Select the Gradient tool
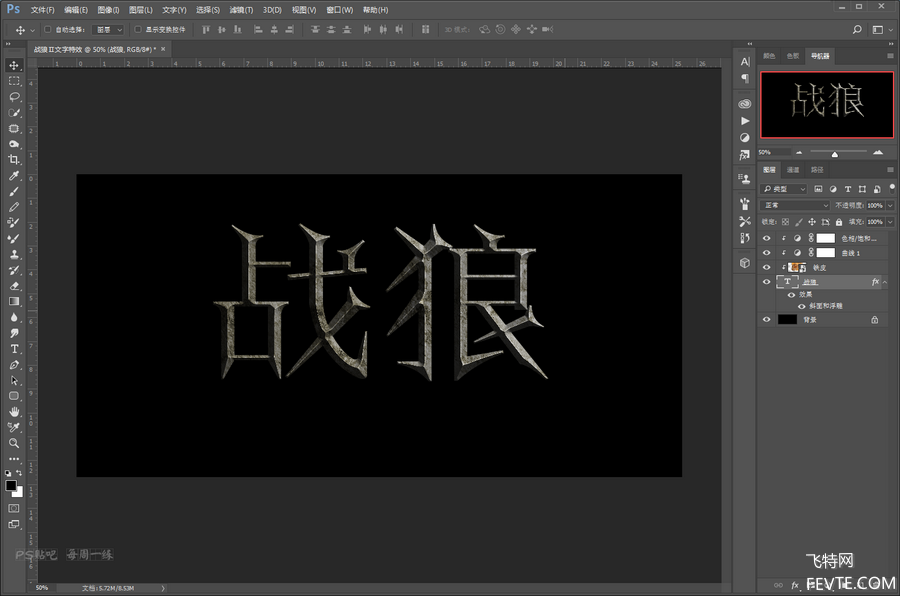This screenshot has width=900, height=596. pyautogui.click(x=14, y=301)
